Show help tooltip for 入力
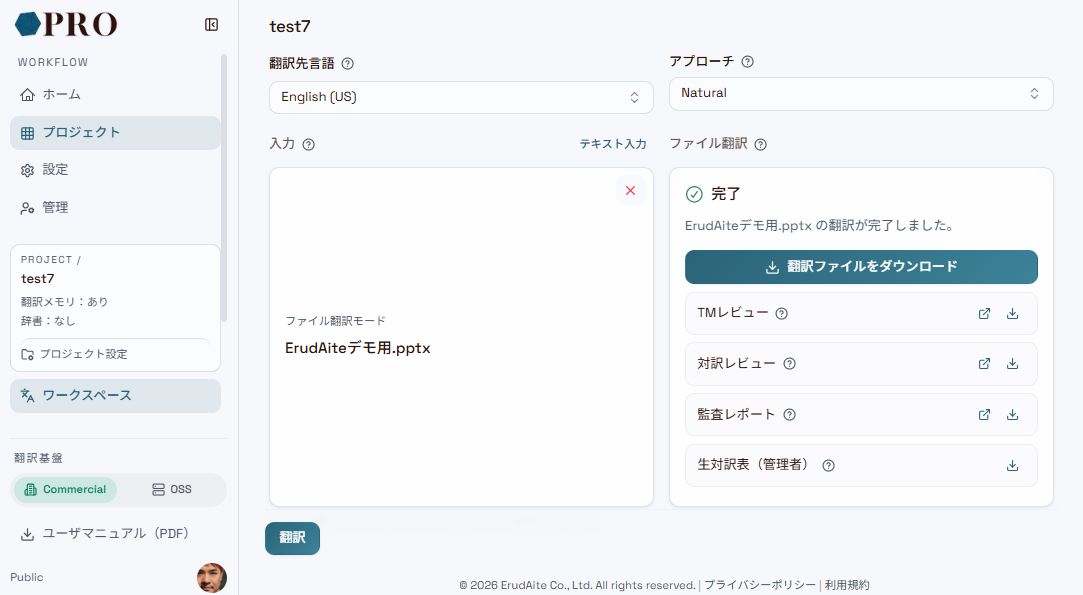 coord(309,144)
